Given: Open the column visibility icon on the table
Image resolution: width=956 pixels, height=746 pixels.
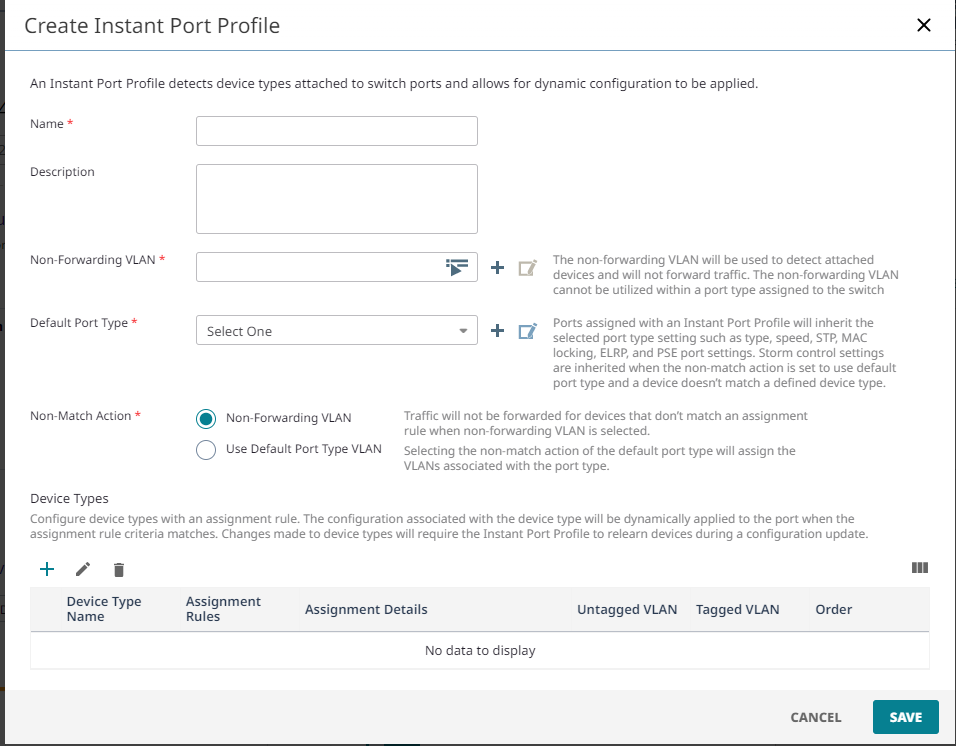Looking at the screenshot, I should click(x=919, y=568).
